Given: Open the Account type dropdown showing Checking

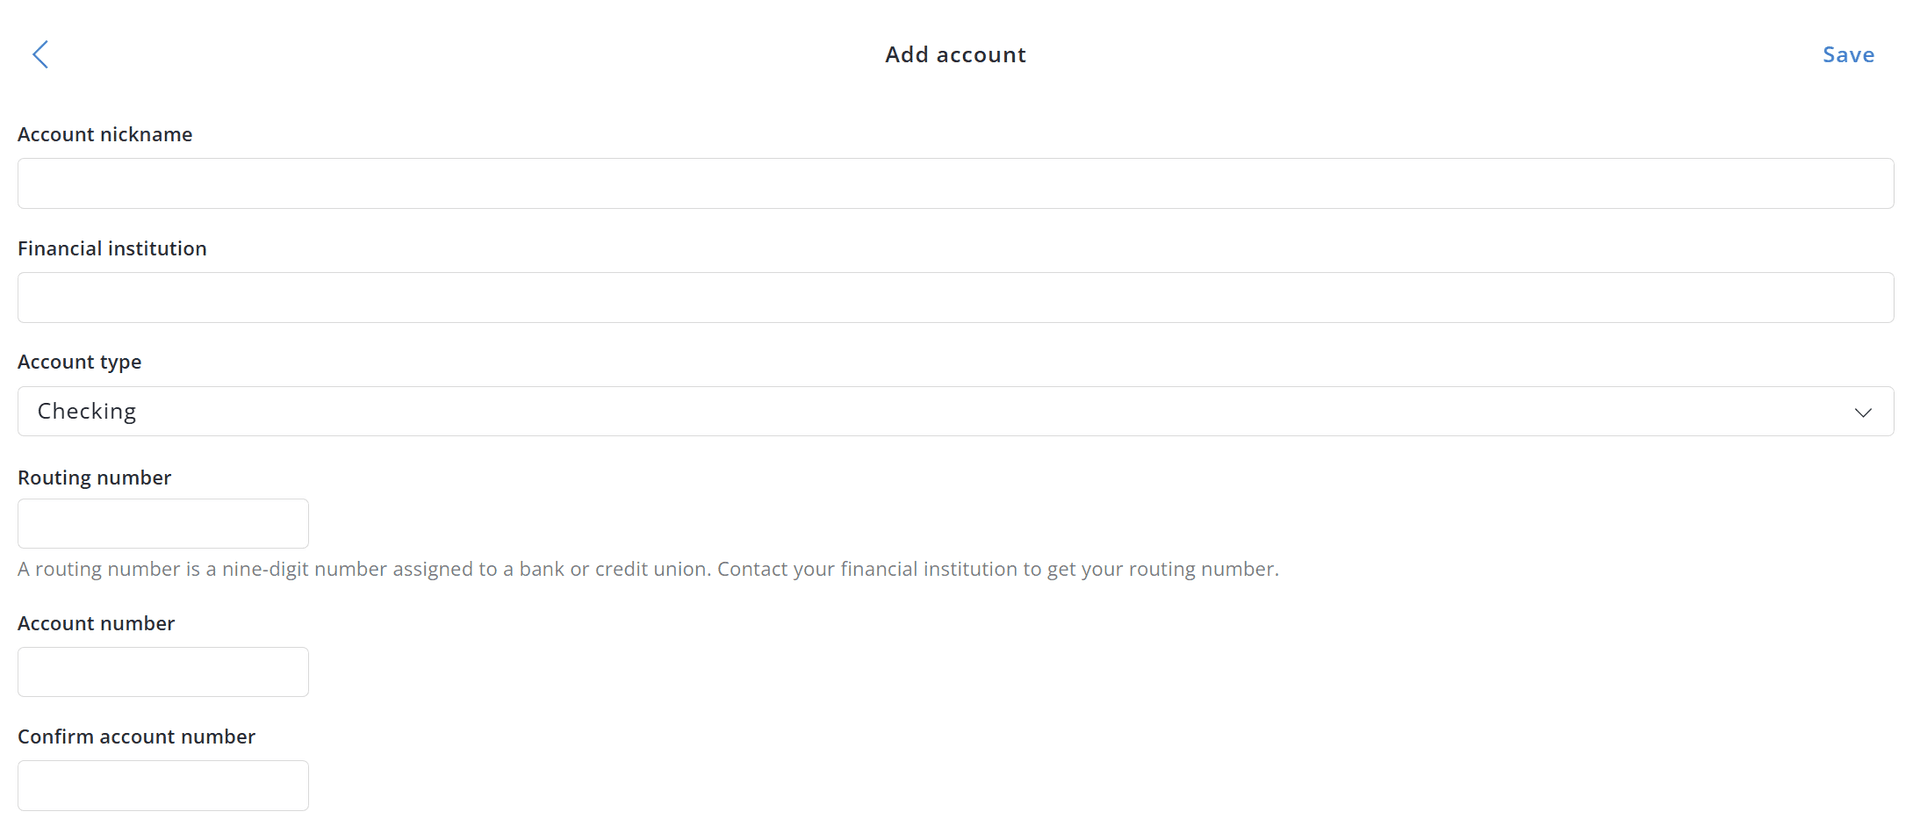Looking at the screenshot, I should click(x=955, y=411).
